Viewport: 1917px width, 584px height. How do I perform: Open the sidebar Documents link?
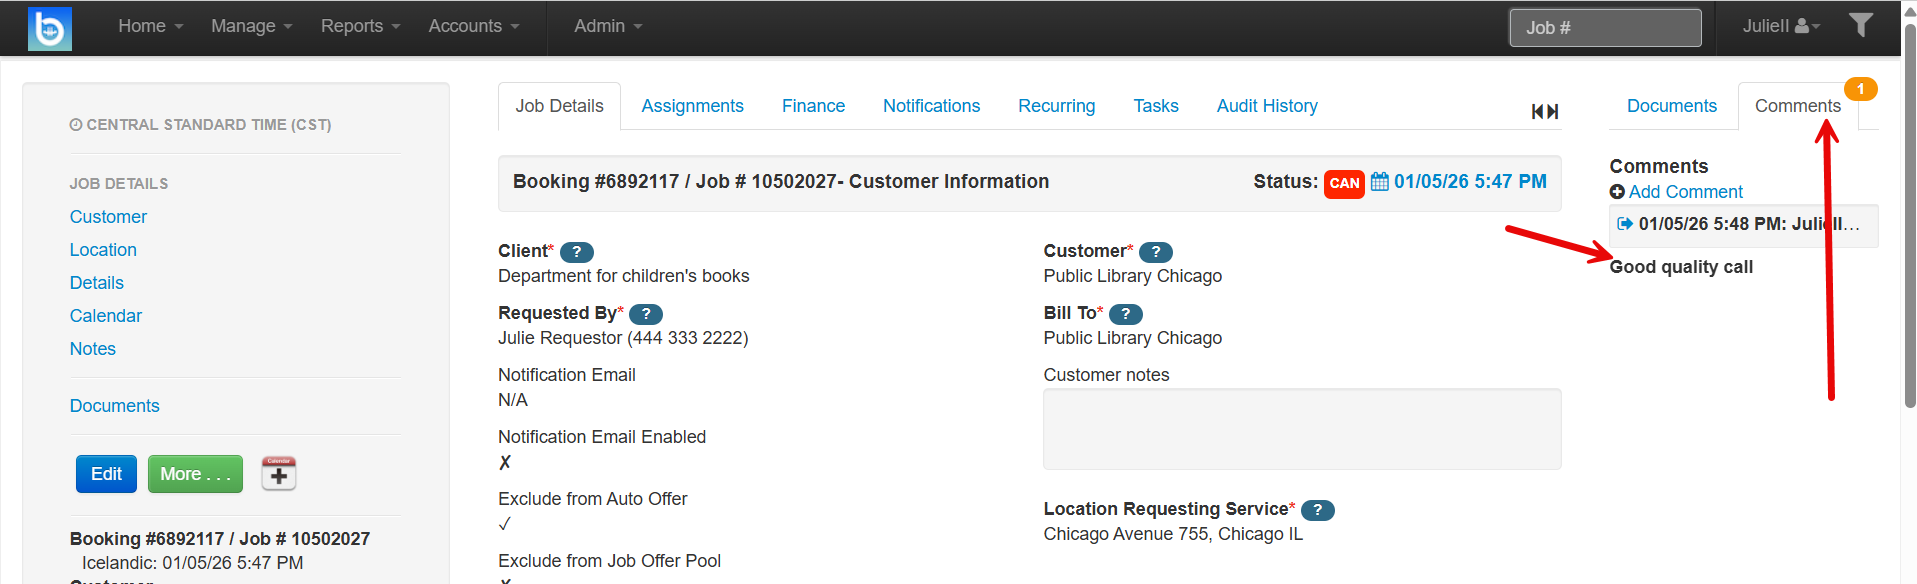tap(115, 406)
